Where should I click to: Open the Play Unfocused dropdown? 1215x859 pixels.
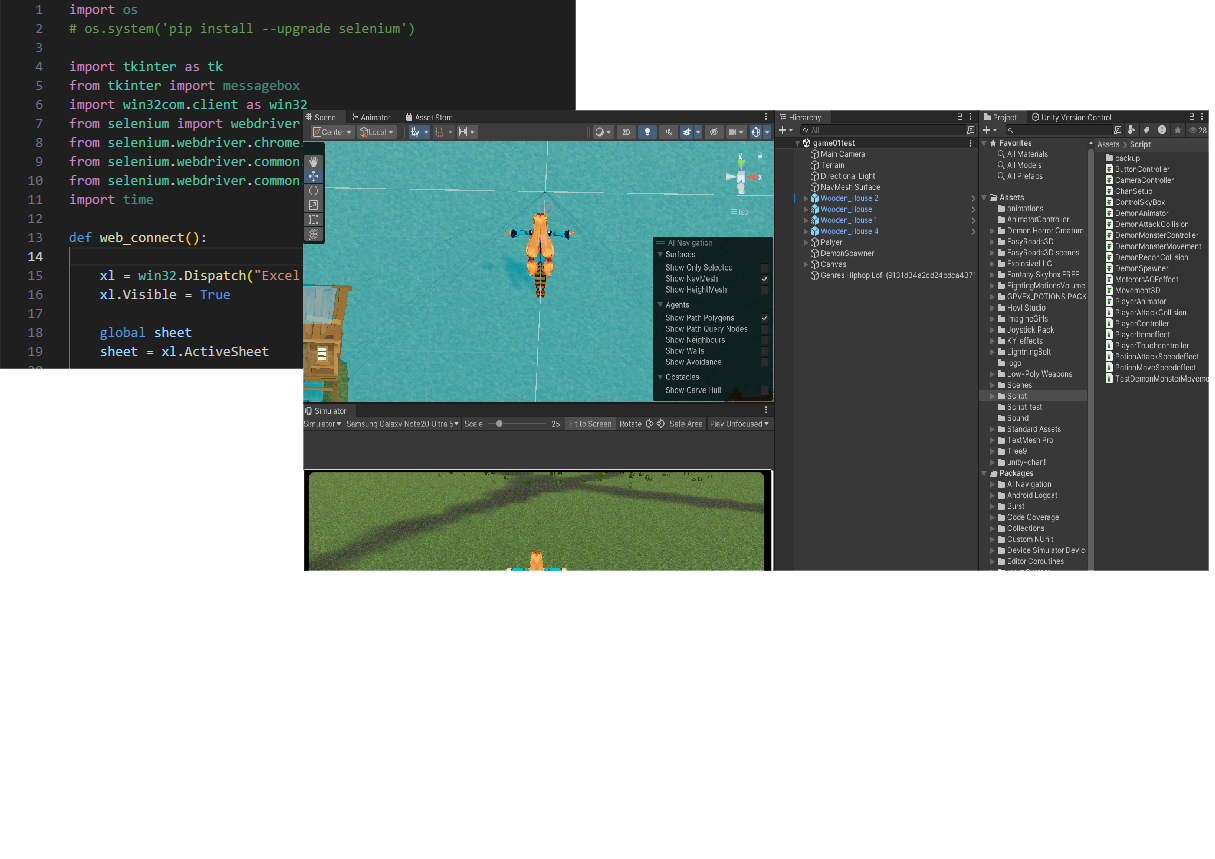[x=739, y=424]
